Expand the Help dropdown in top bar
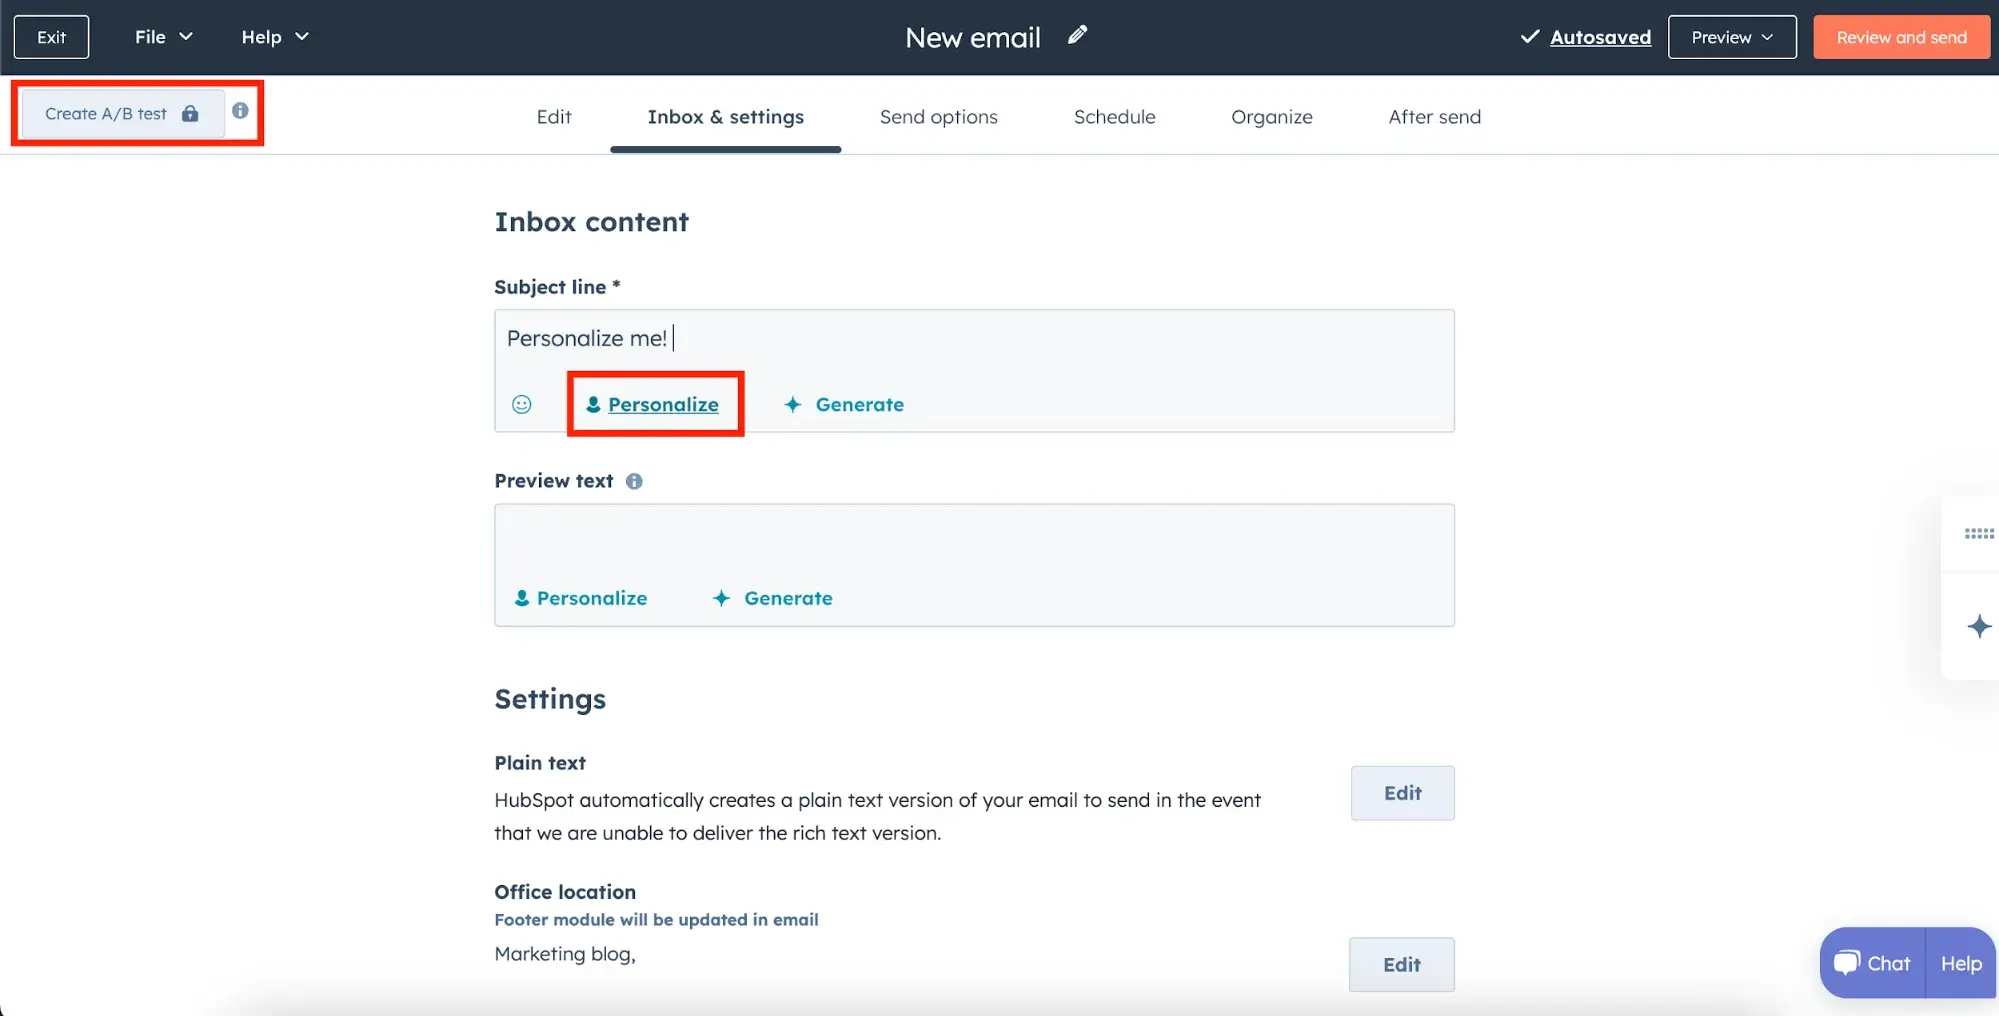The height and width of the screenshot is (1017, 1999). tap(274, 37)
